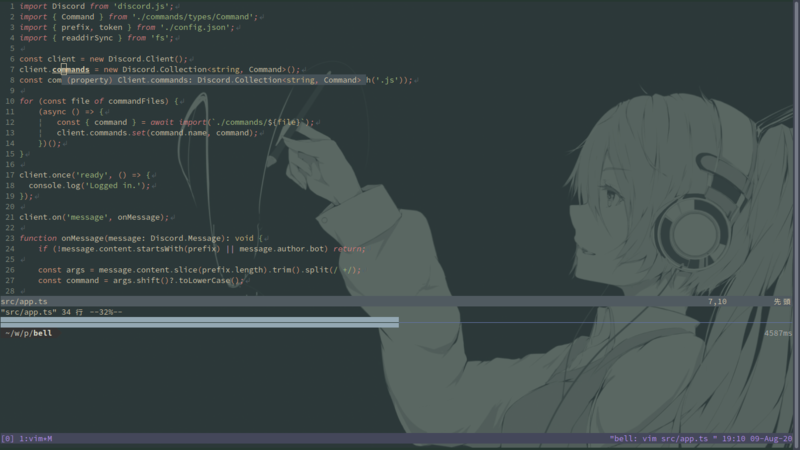
Task: Click line number 9 in the gutter
Action: [x=12, y=91]
